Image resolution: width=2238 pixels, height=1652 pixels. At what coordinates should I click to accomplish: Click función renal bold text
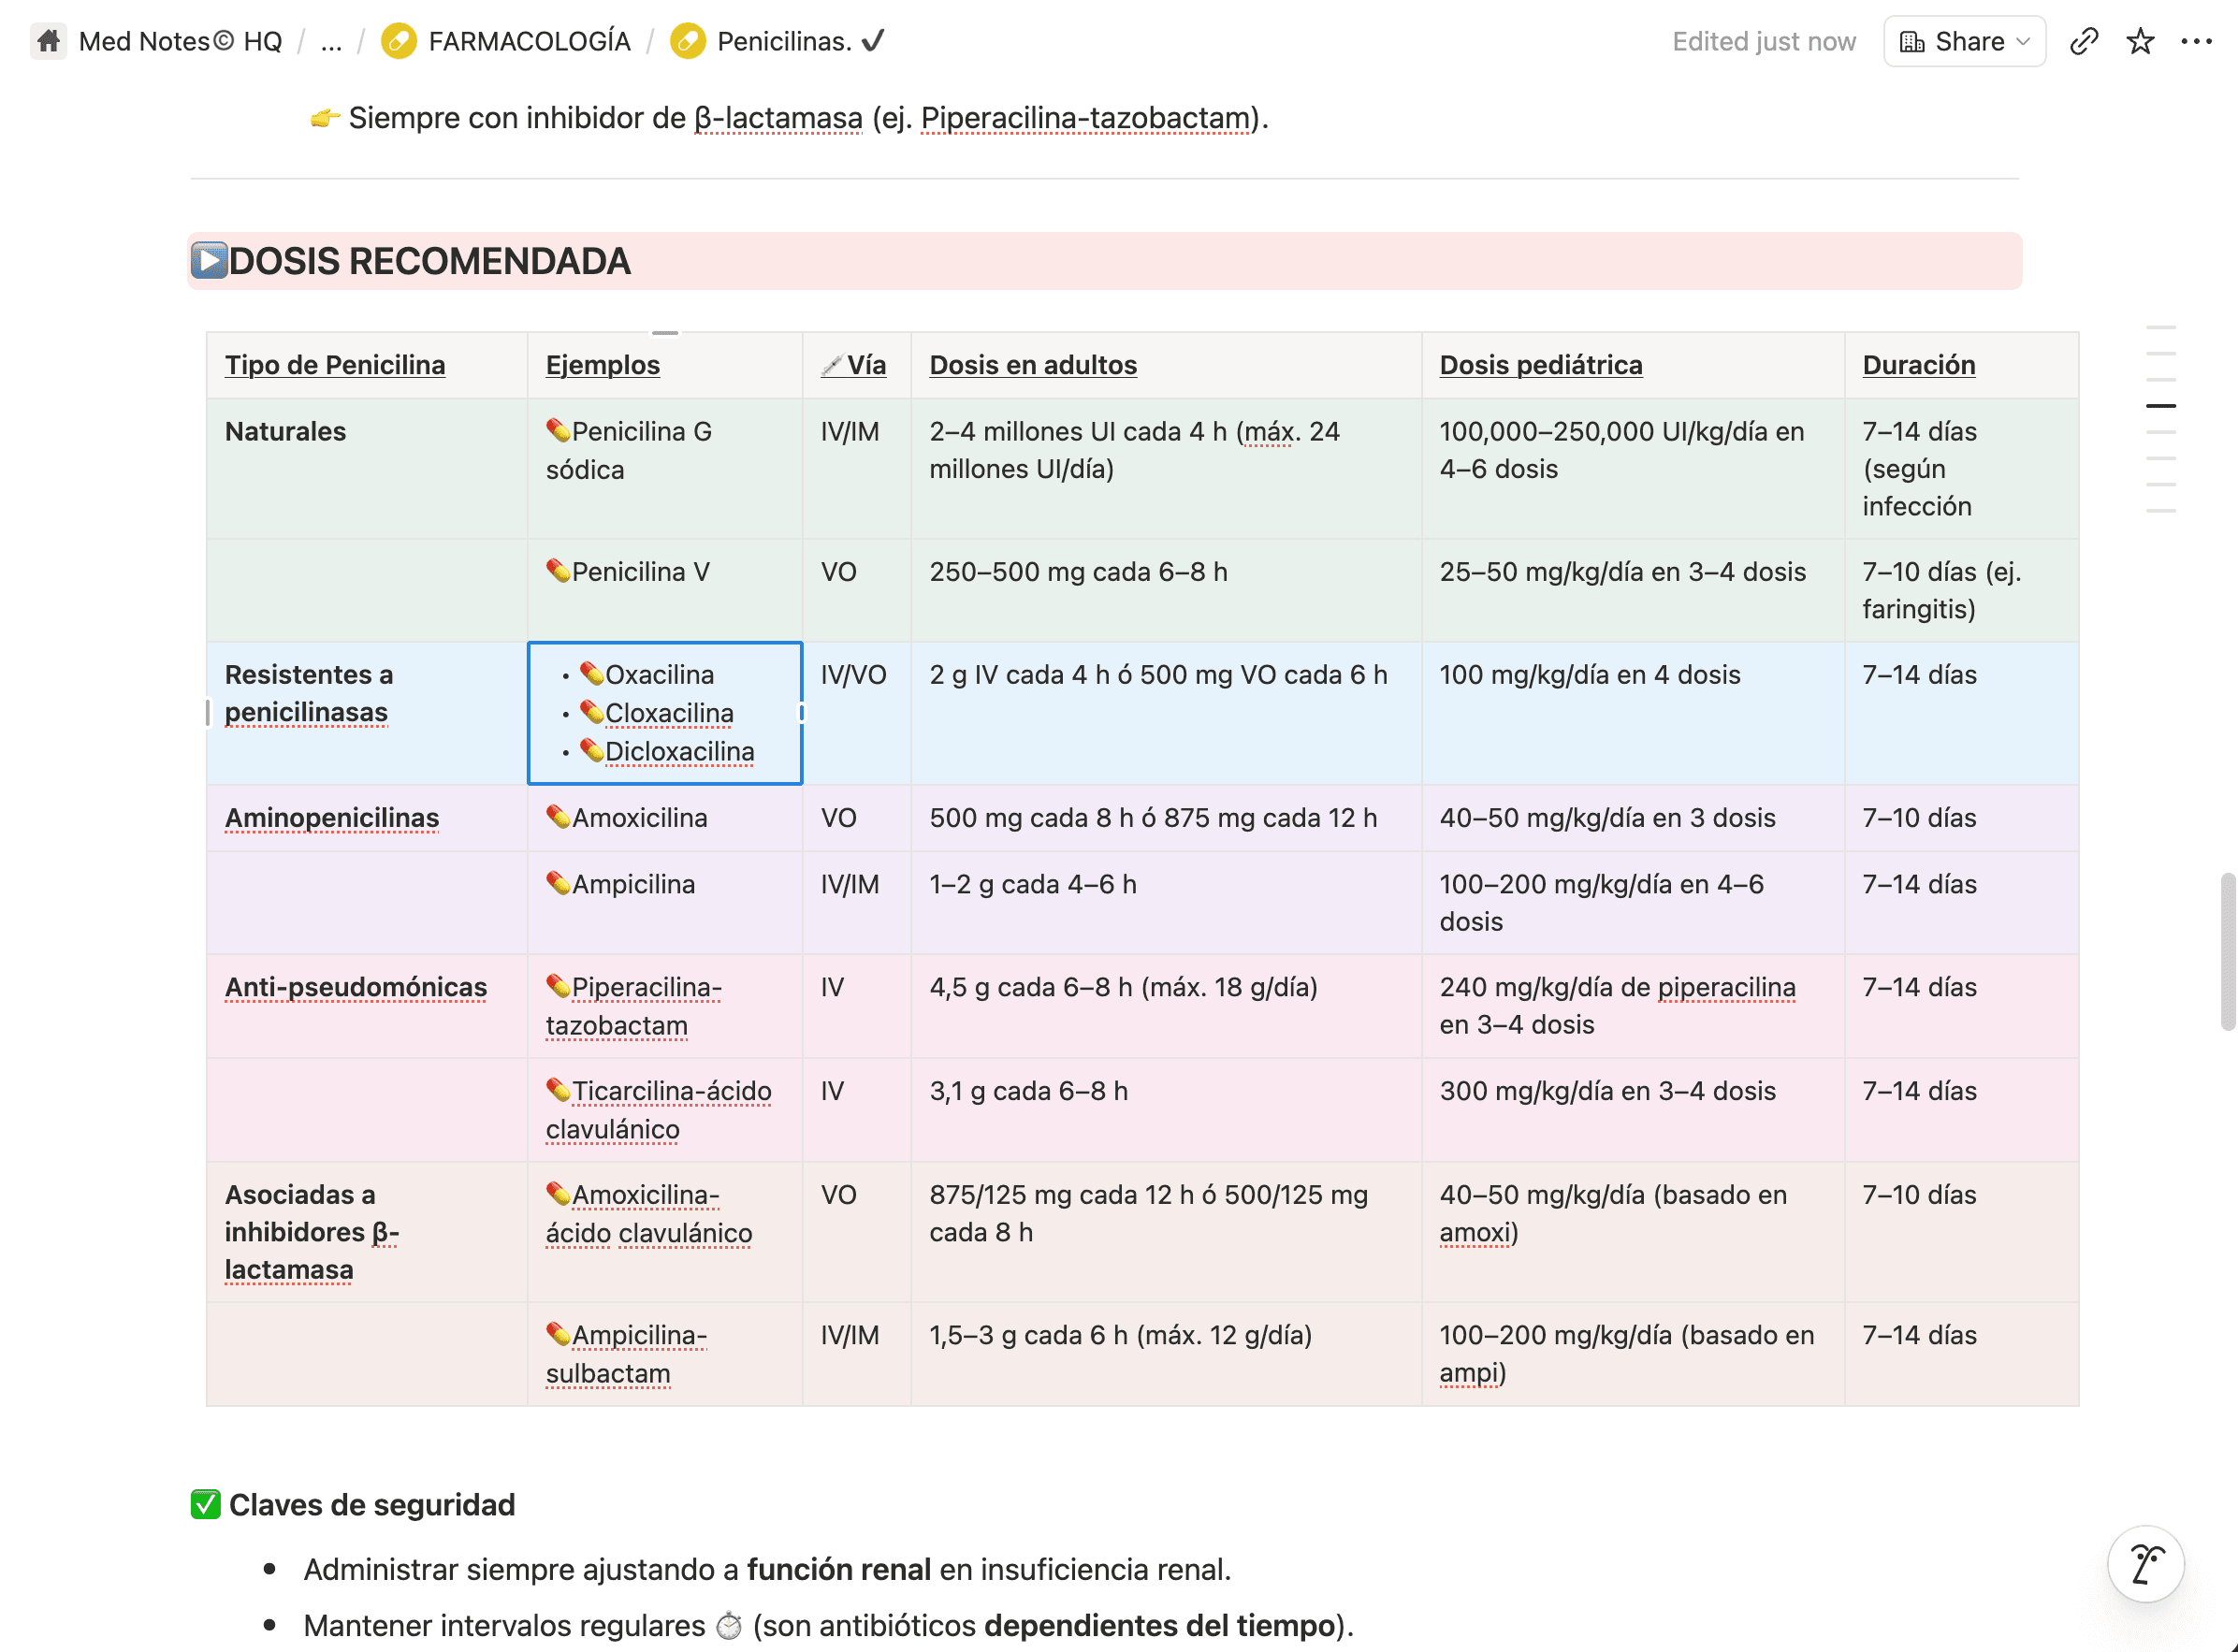838,1570
